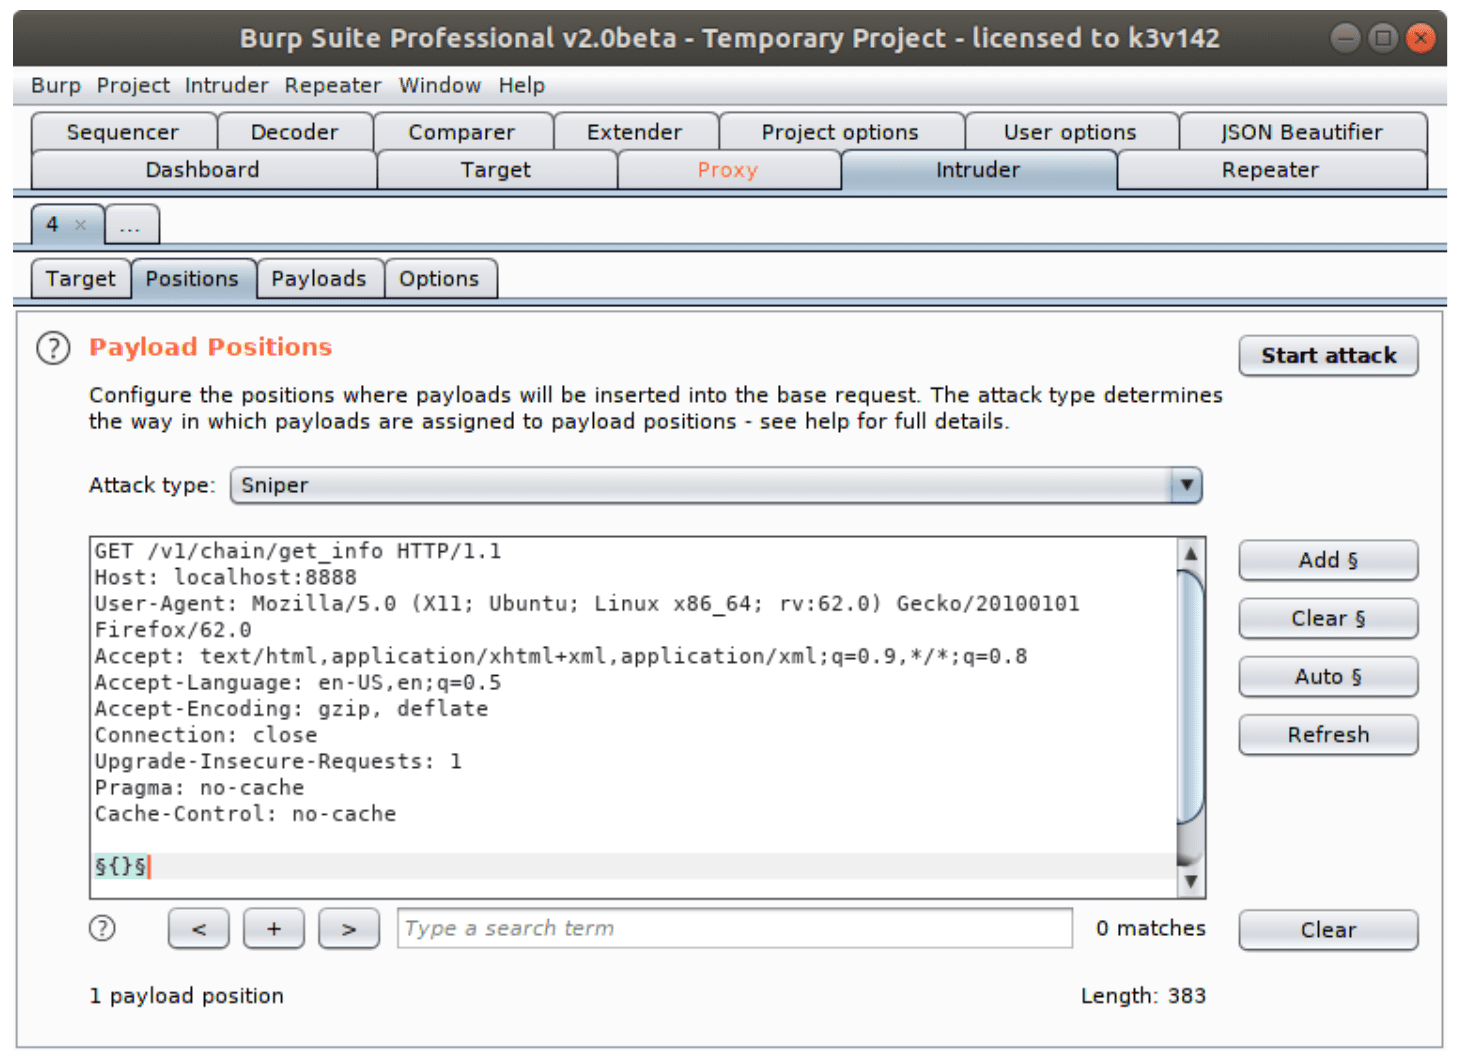This screenshot has height=1058, width=1460.
Task: Open the Intruder Target sub-tab
Action: 81,279
